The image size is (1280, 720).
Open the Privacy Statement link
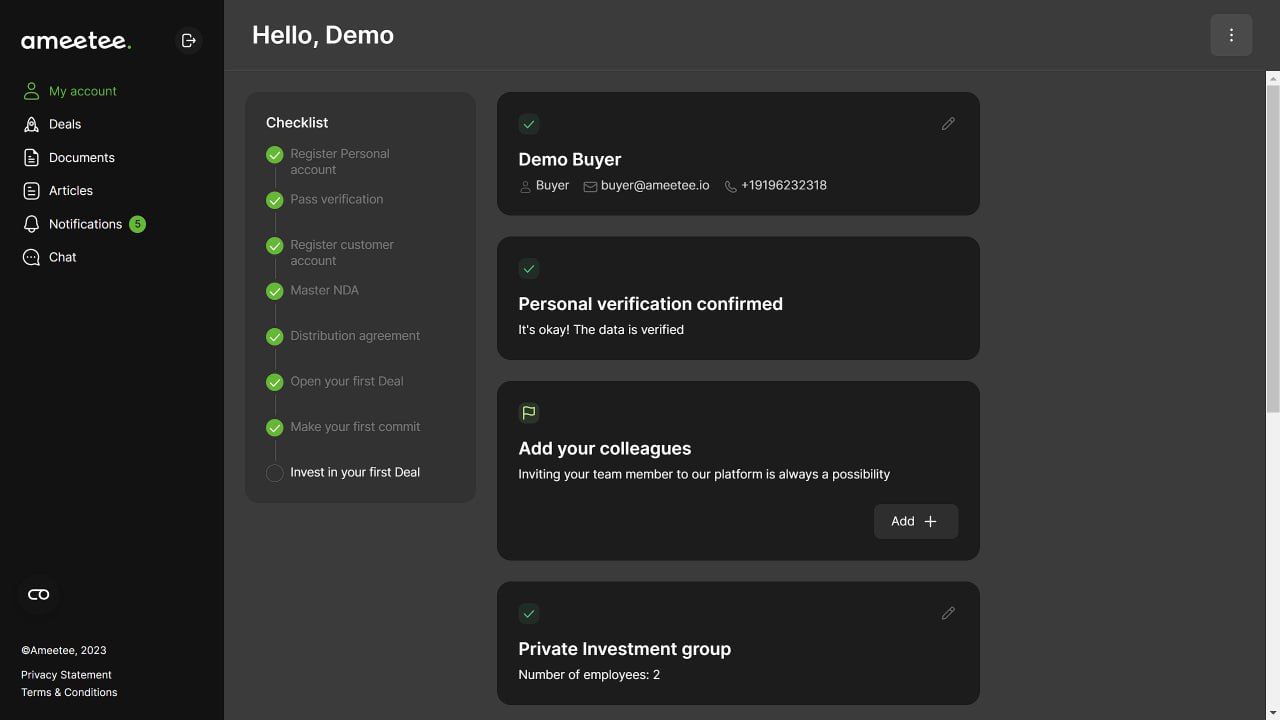pos(66,675)
